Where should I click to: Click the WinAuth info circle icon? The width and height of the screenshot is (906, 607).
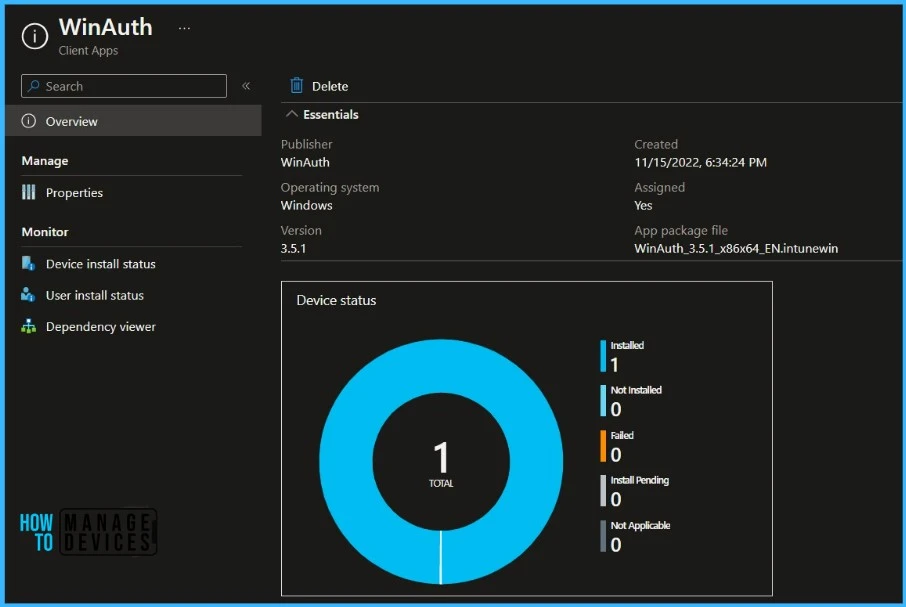click(x=35, y=37)
